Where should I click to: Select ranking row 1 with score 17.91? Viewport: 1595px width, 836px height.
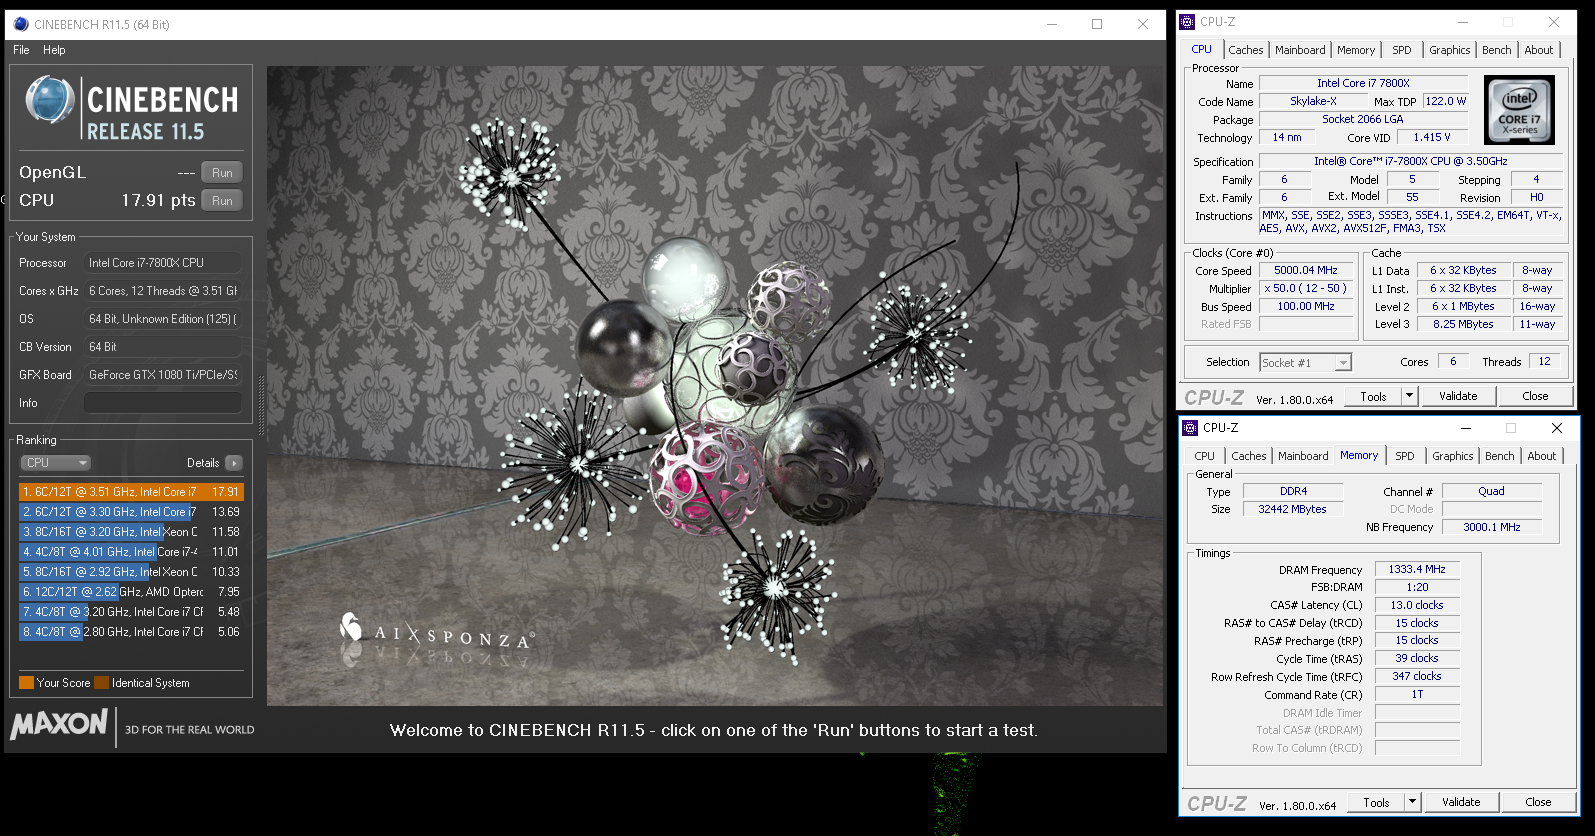131,492
